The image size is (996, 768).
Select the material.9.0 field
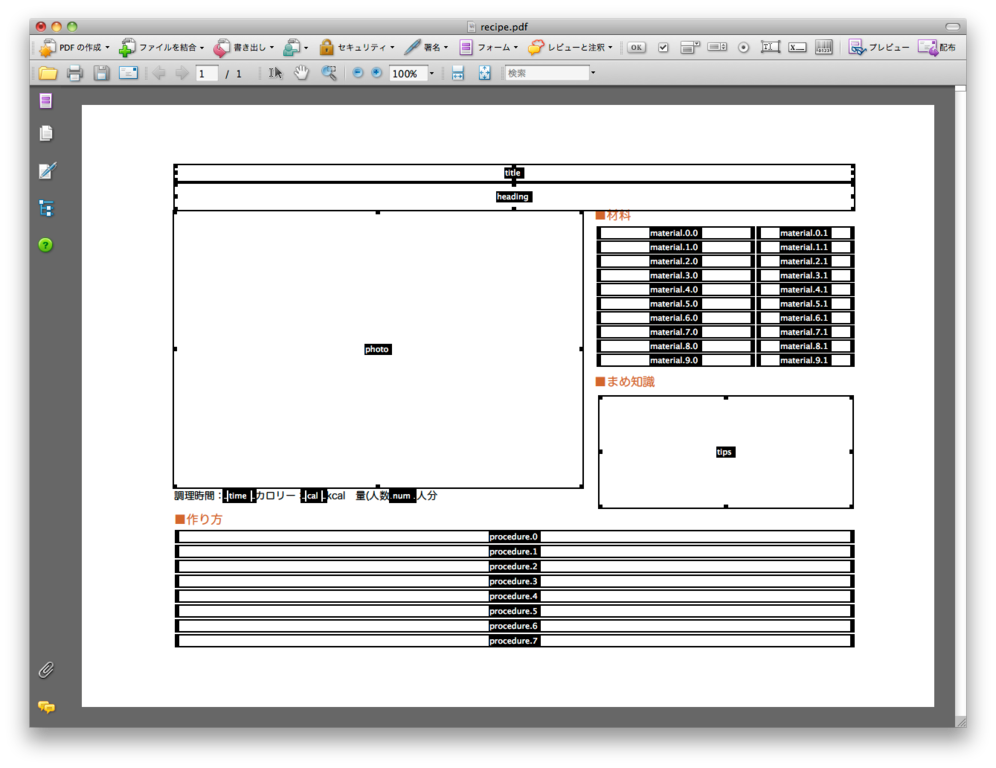(675, 360)
